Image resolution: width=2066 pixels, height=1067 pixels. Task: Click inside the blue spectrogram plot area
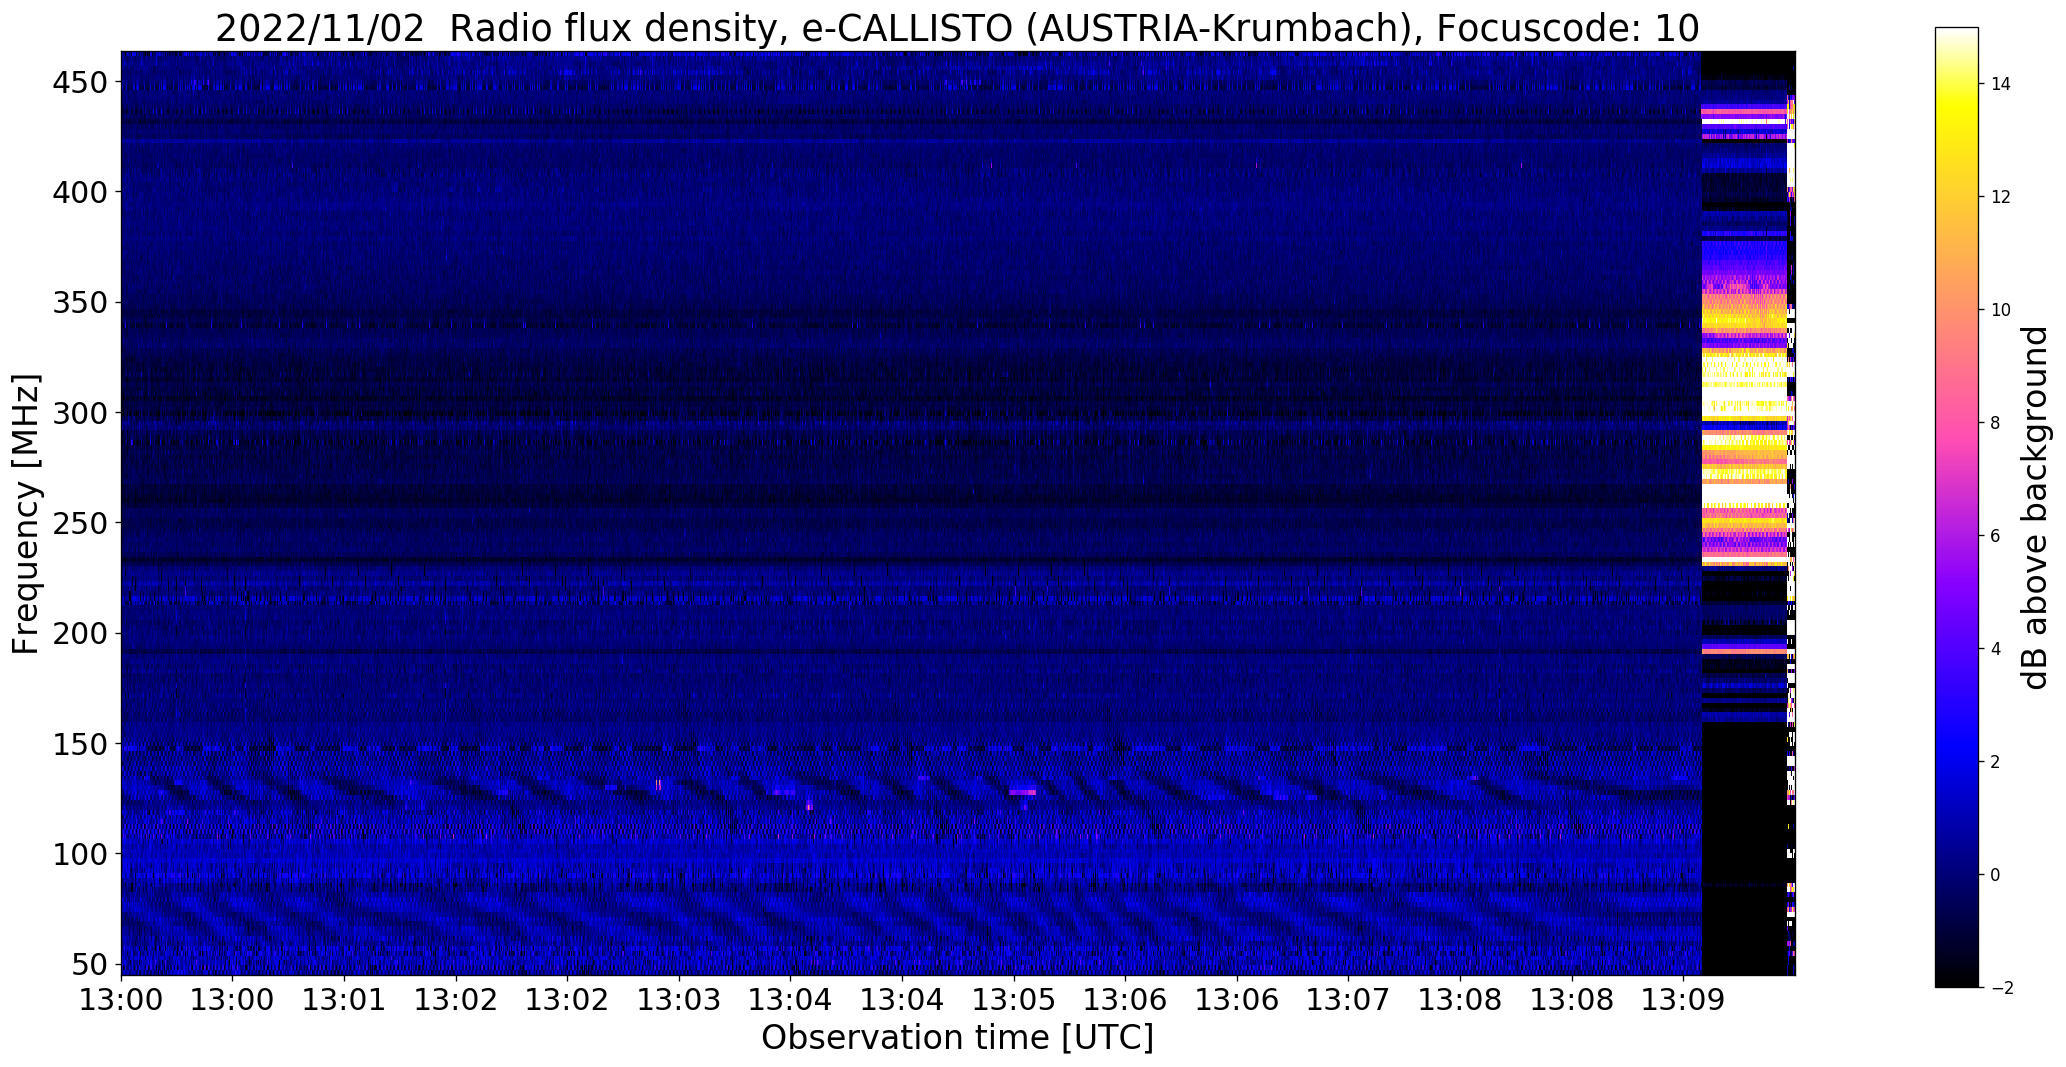click(x=958, y=513)
